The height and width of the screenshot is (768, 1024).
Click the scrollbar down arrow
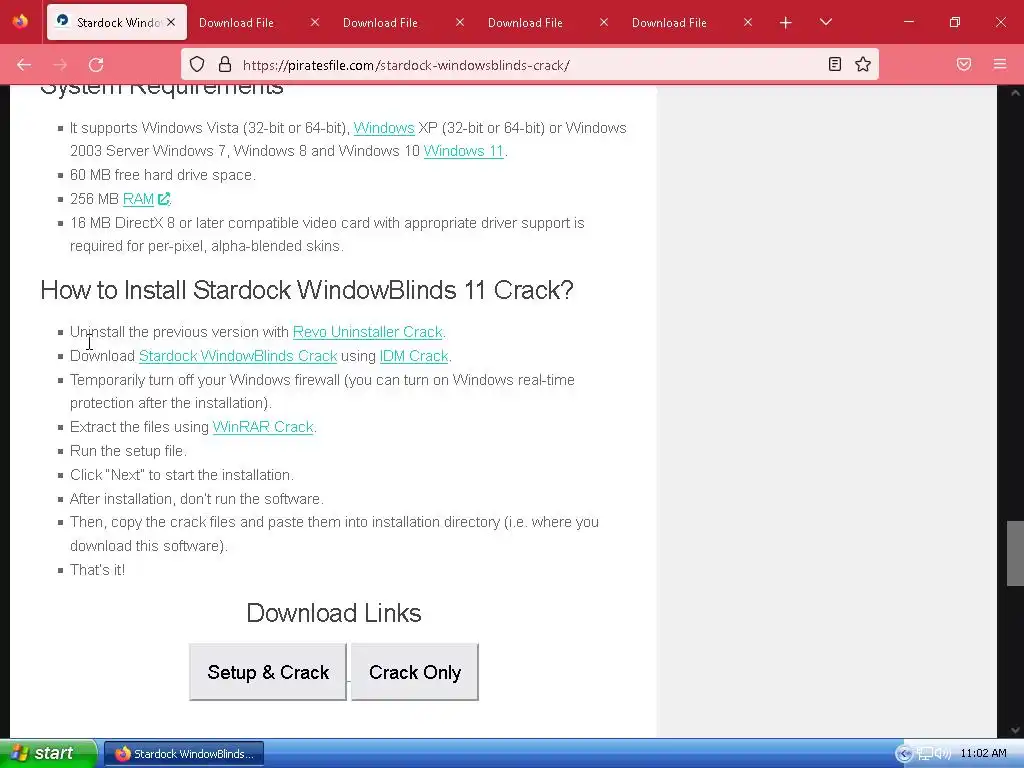[1015, 730]
